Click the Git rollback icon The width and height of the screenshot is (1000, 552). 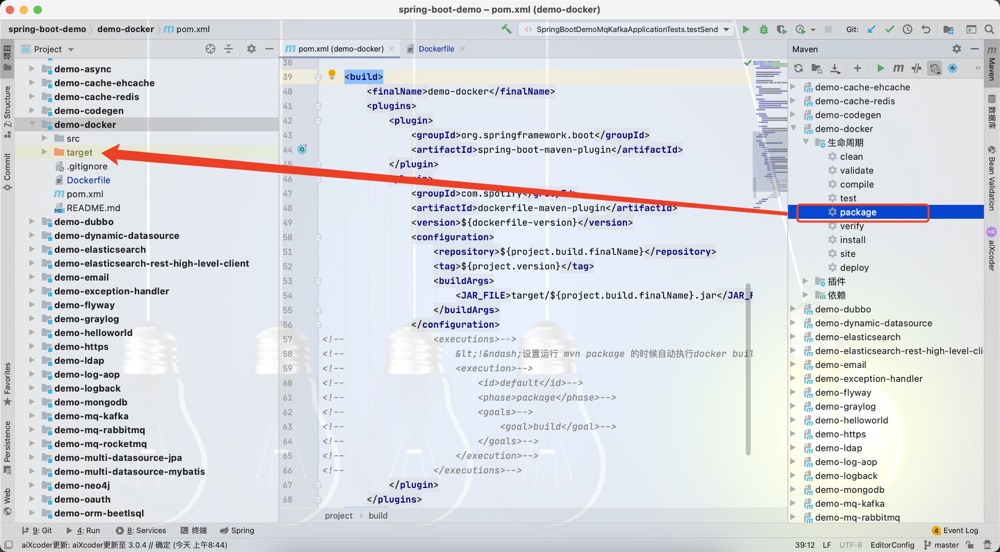point(926,29)
